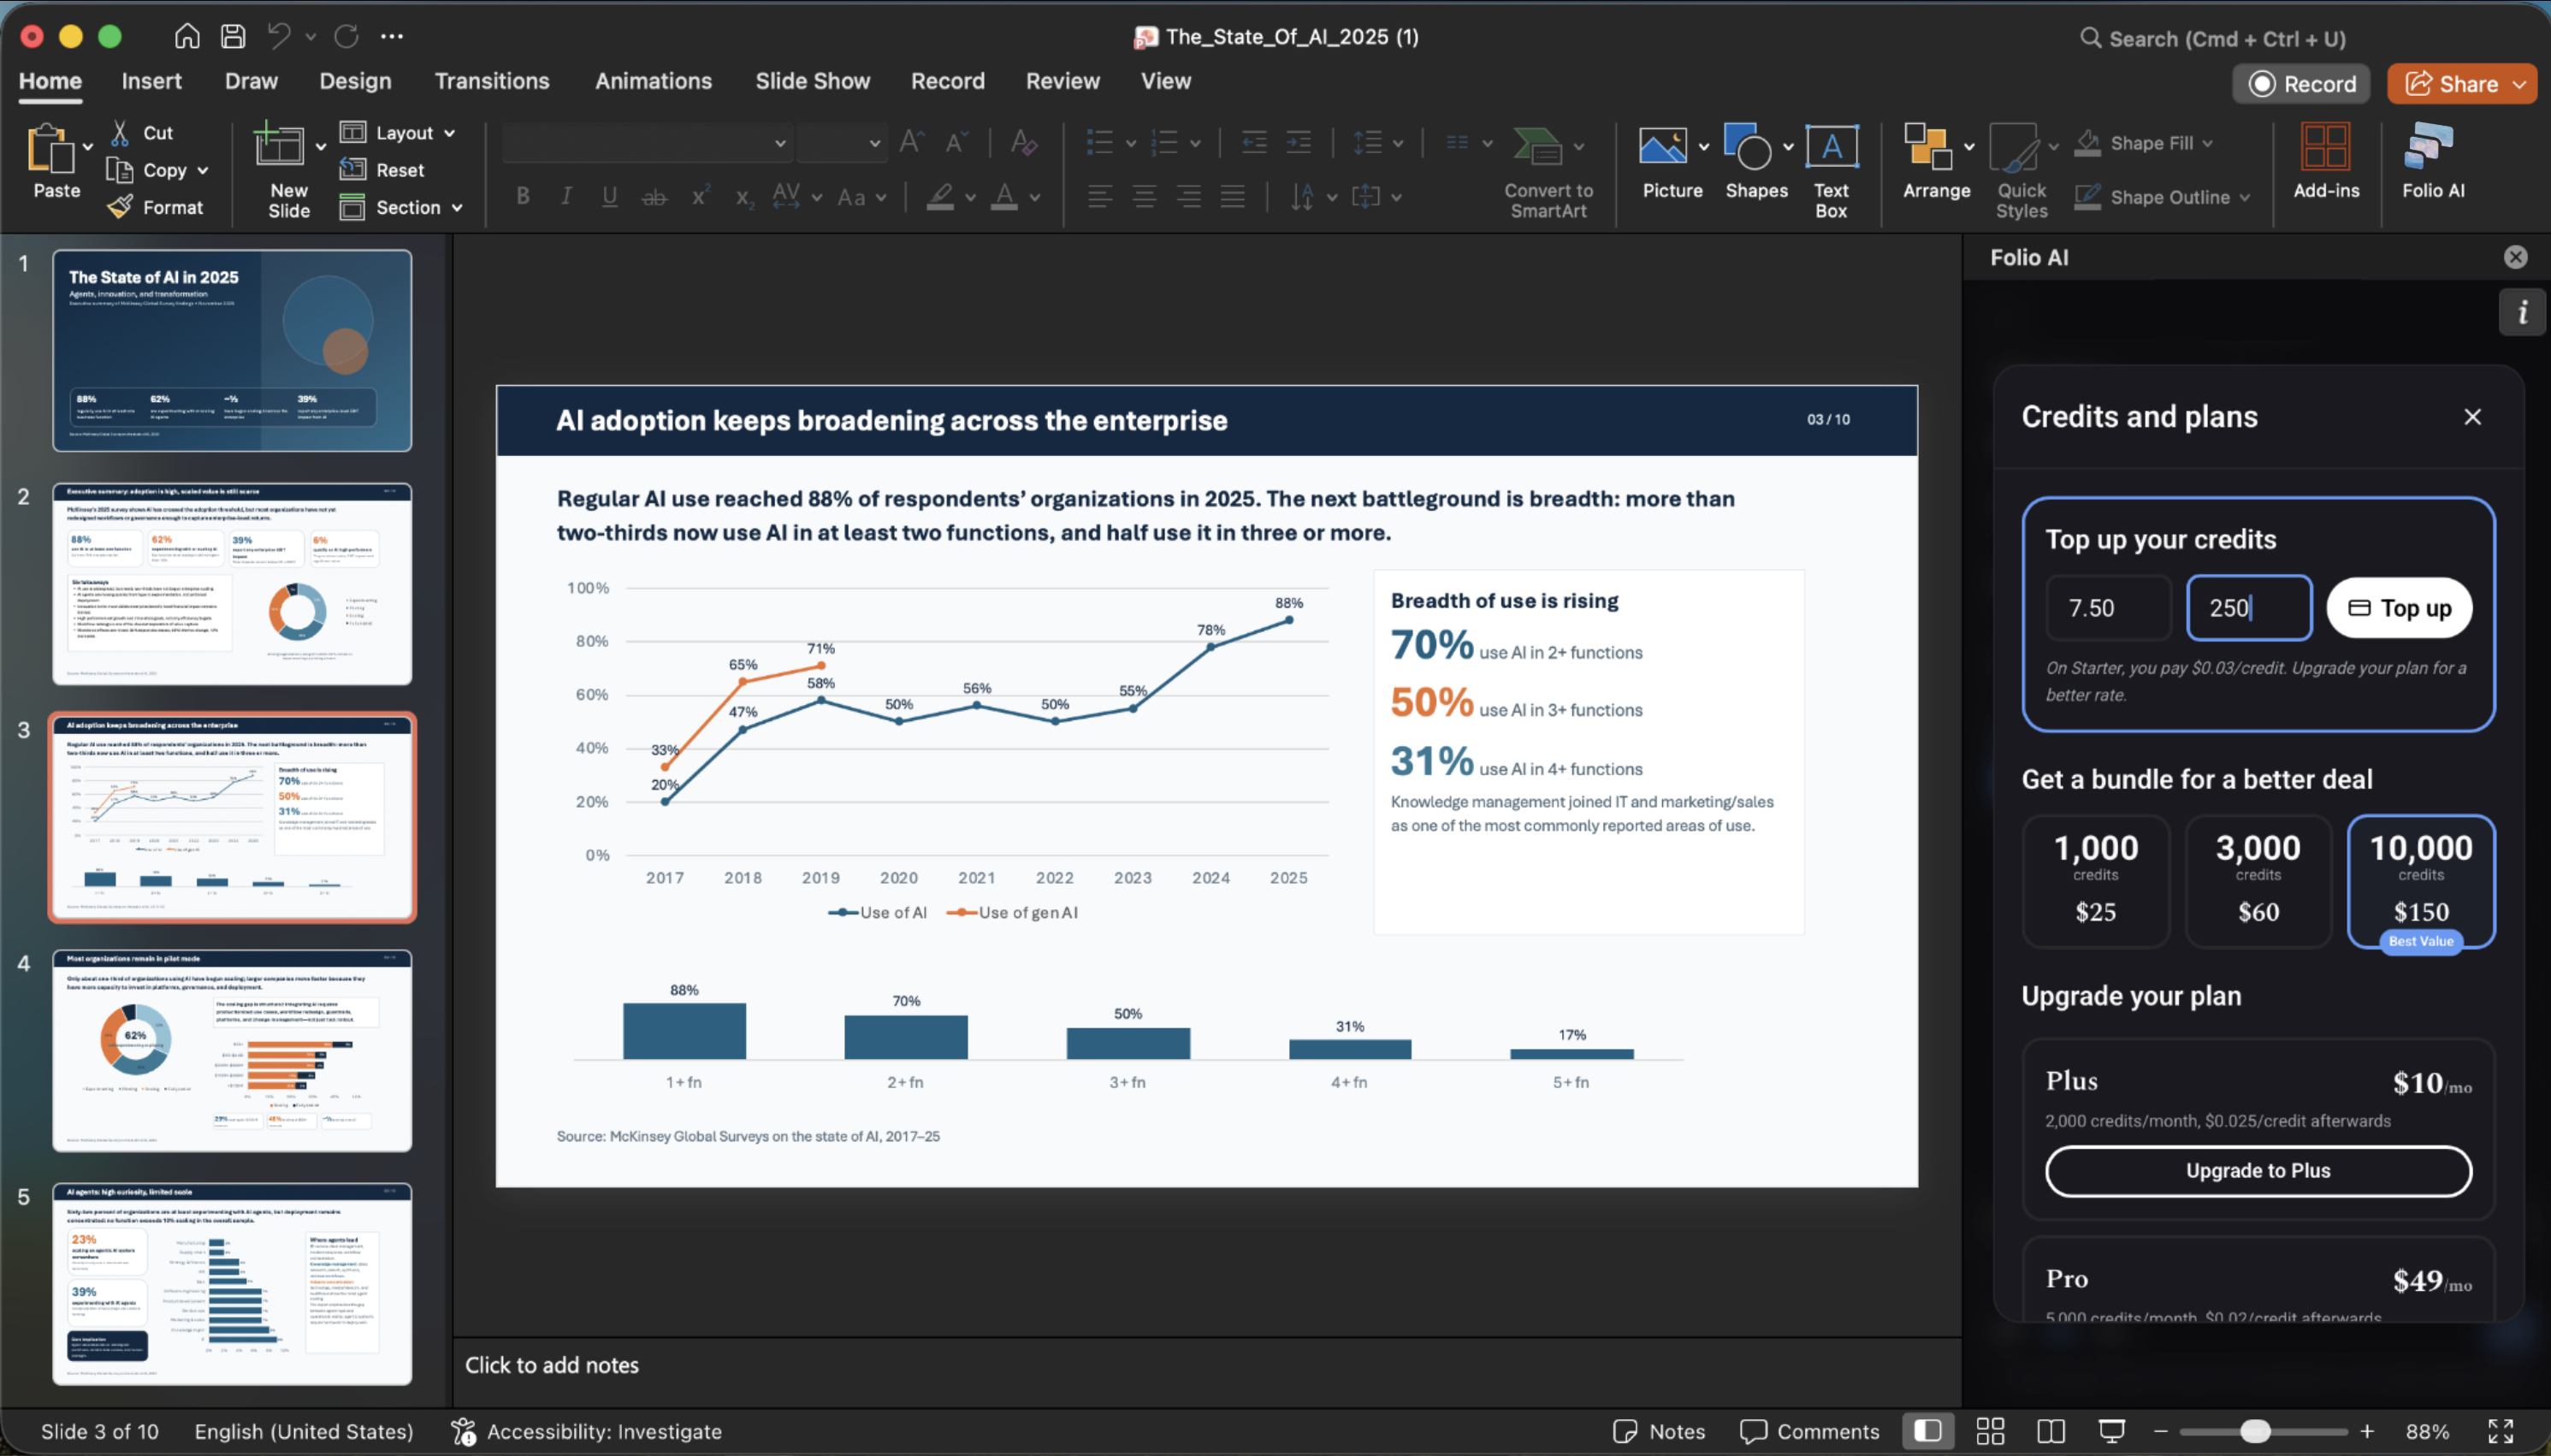This screenshot has width=2551, height=1456.
Task: Click Convert to SmartArt
Action: [x=1548, y=171]
